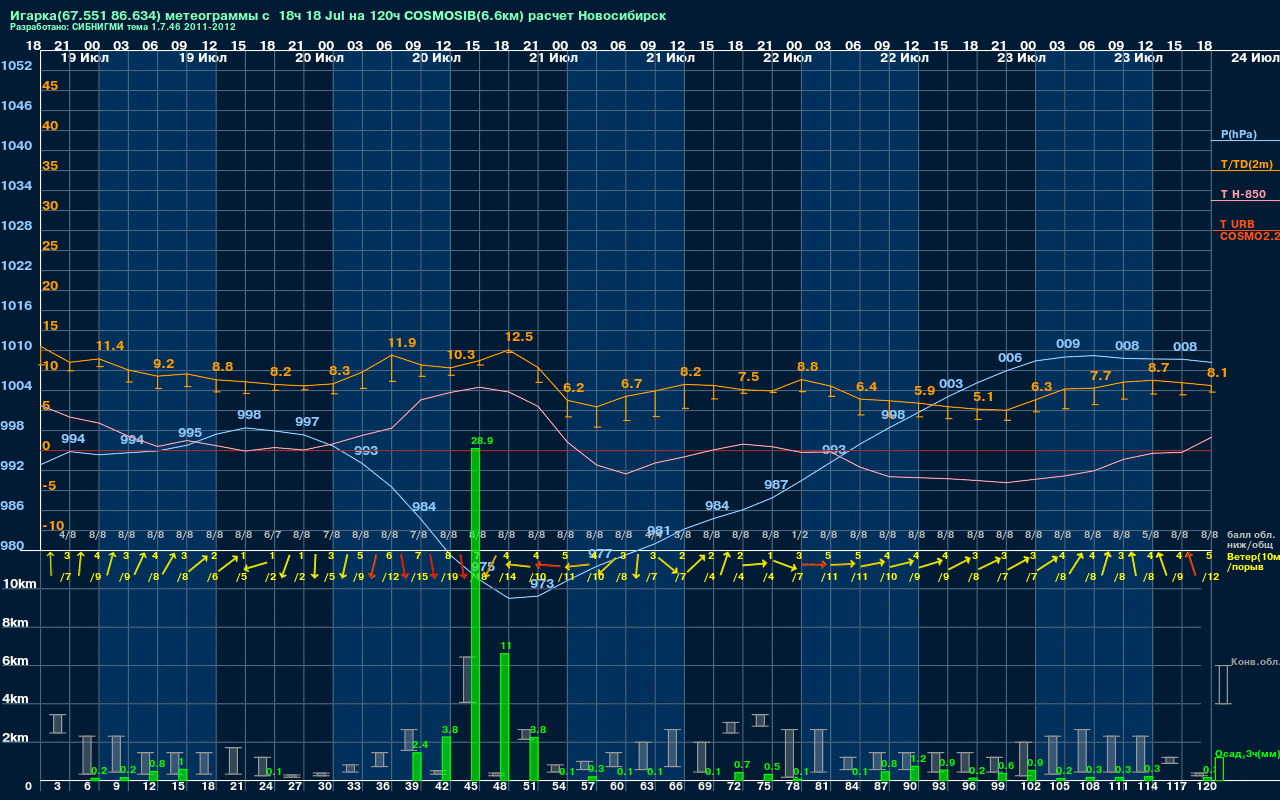Click the 'балл обл. ниж/общ' row label
Viewport: 1280px width, 800px height.
1251,540
